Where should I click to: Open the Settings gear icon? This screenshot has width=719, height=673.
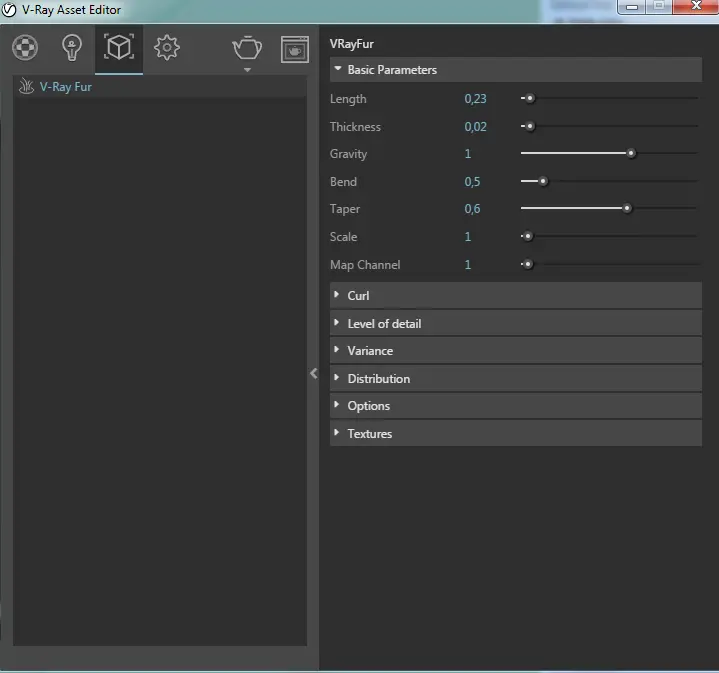167,48
